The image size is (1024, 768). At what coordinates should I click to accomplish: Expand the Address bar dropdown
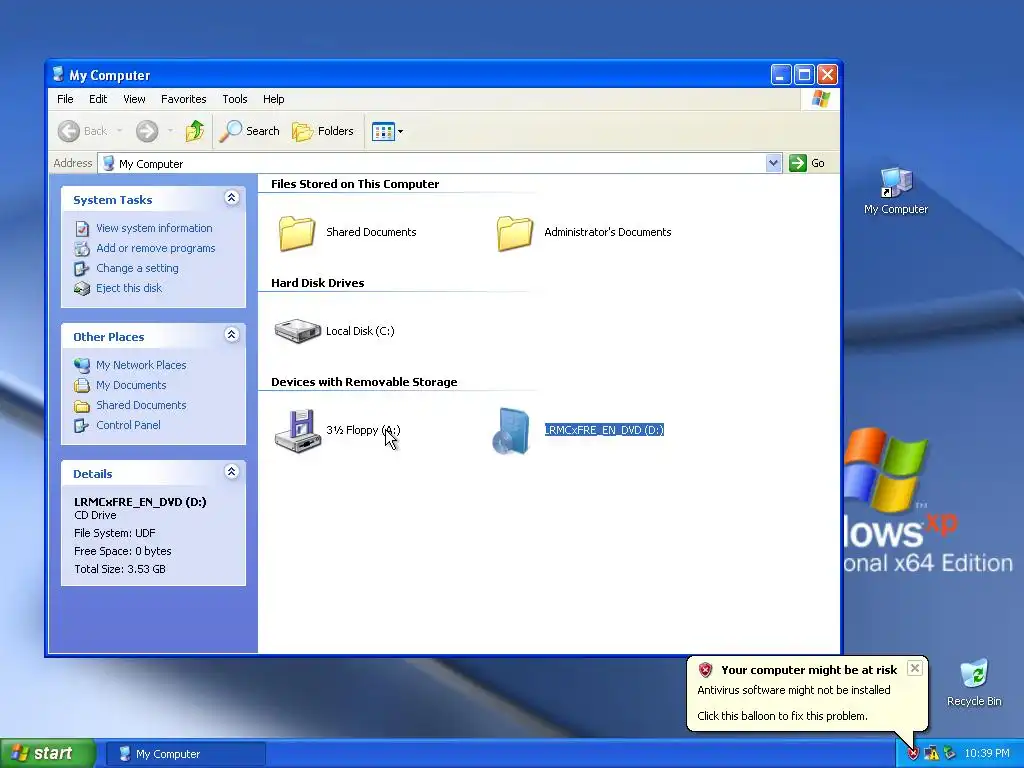click(773, 163)
